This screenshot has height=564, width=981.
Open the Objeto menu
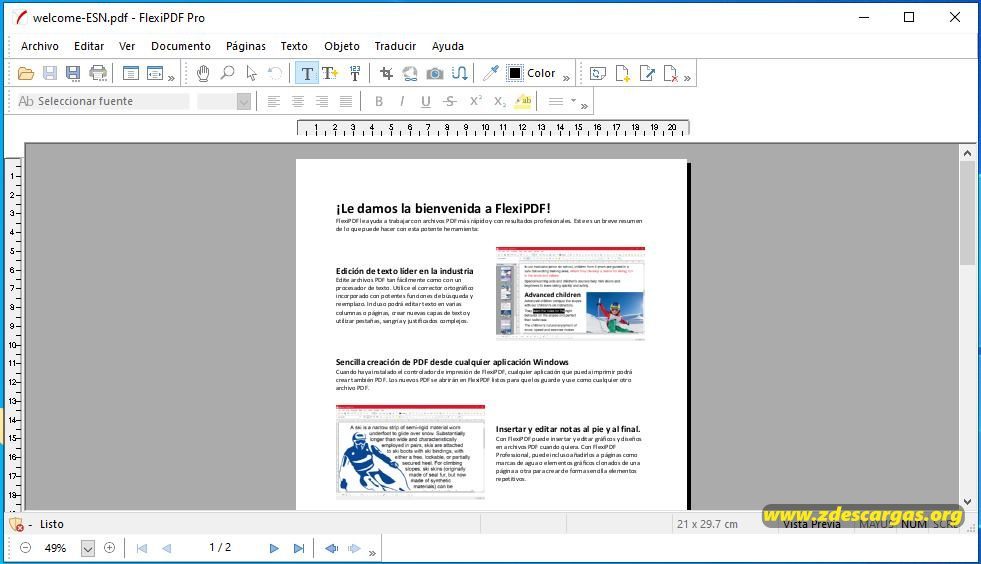click(342, 46)
